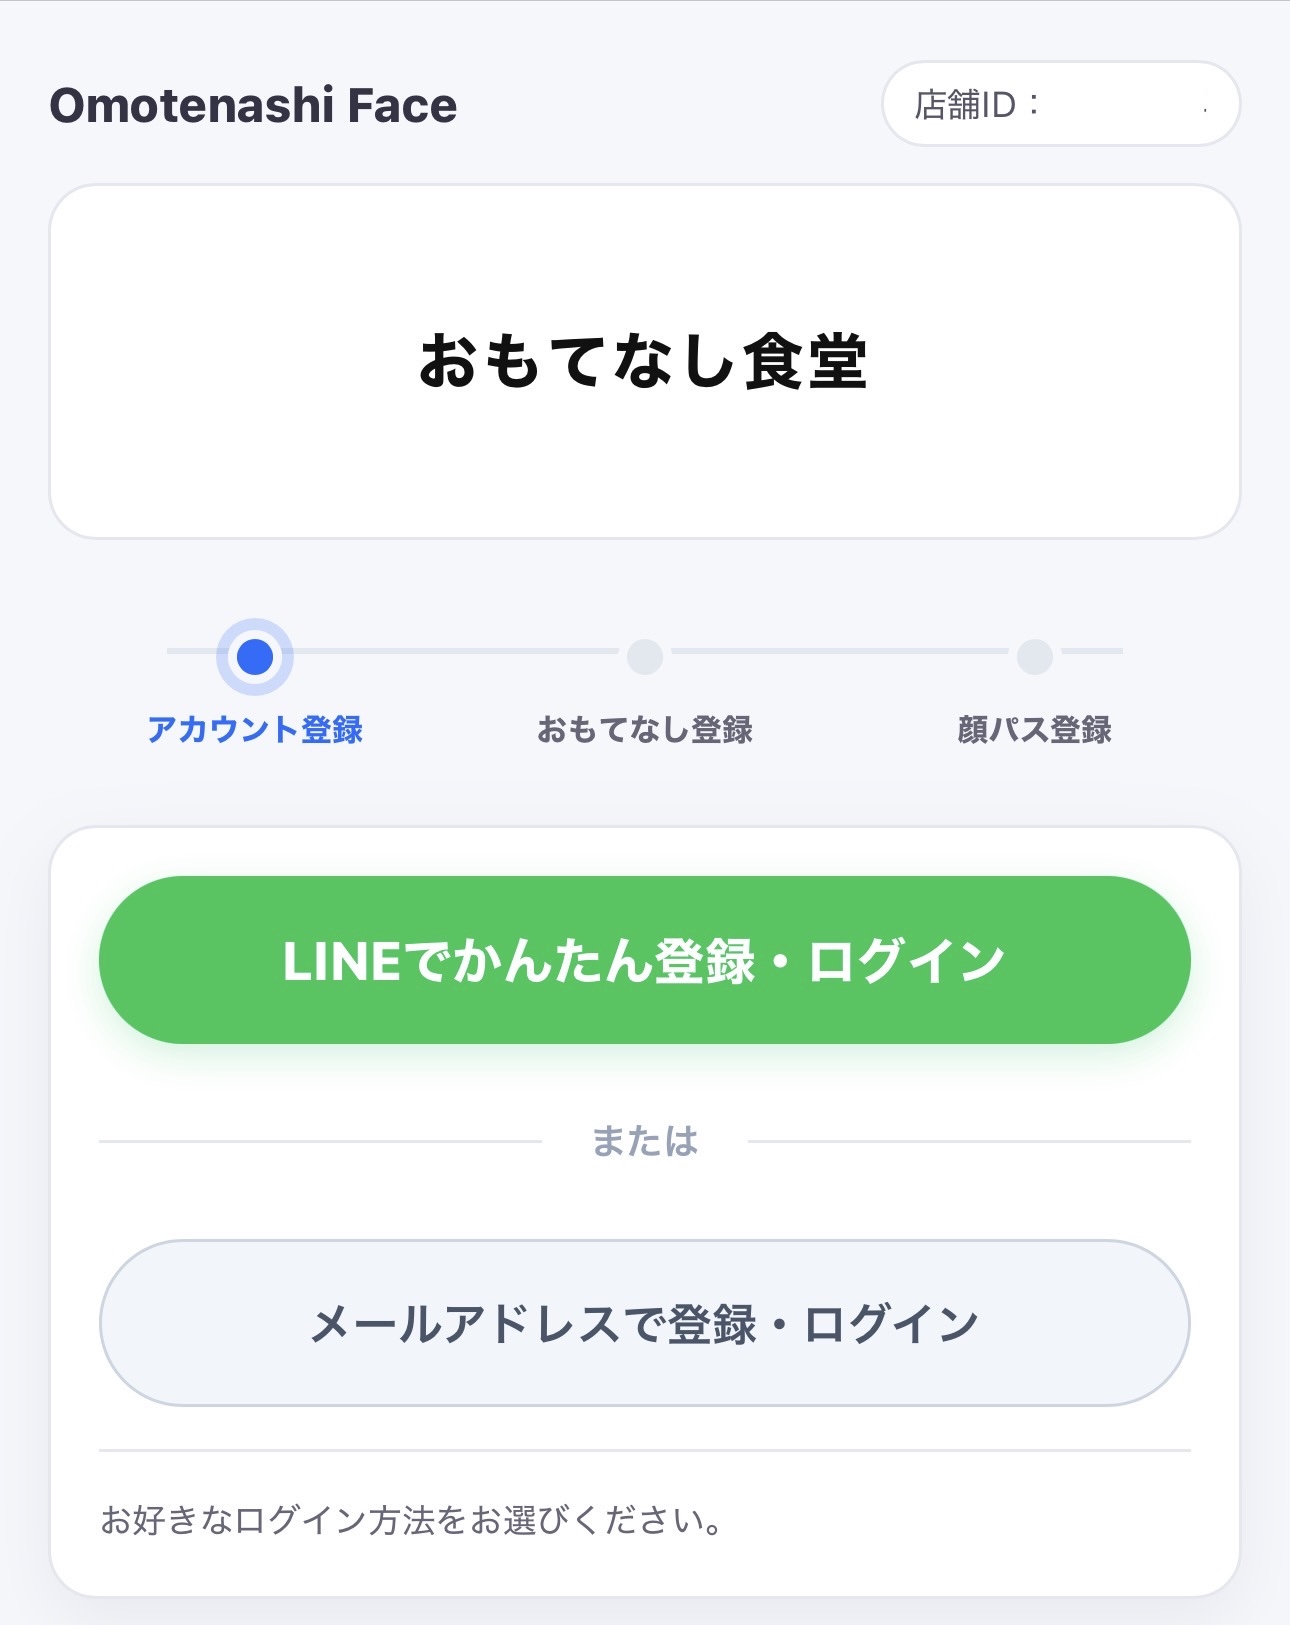Viewport: 1290px width, 1625px height.
Task: Click the 店舗ID field
Action: tap(1061, 104)
